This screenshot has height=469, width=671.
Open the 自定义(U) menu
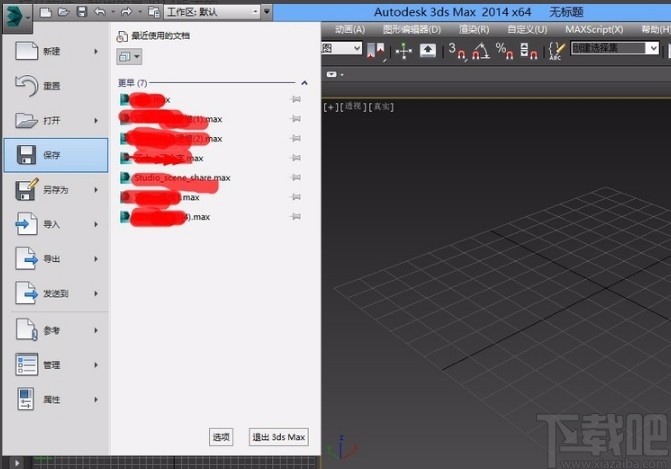coord(527,30)
